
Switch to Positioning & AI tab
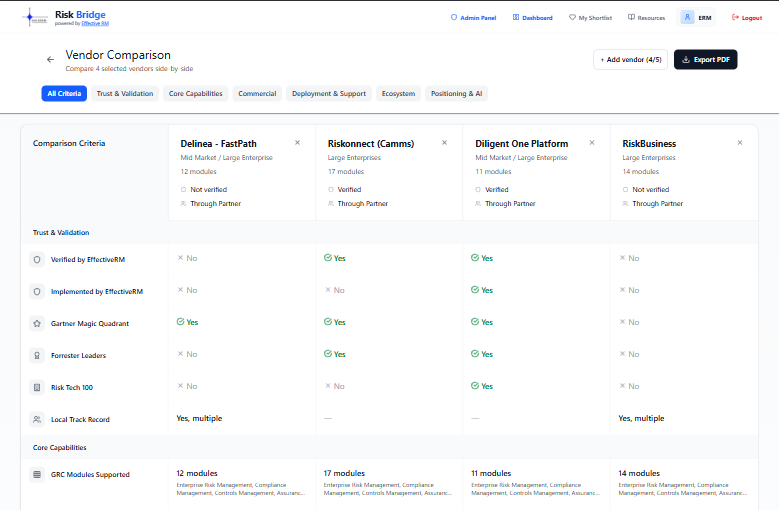[x=457, y=93]
